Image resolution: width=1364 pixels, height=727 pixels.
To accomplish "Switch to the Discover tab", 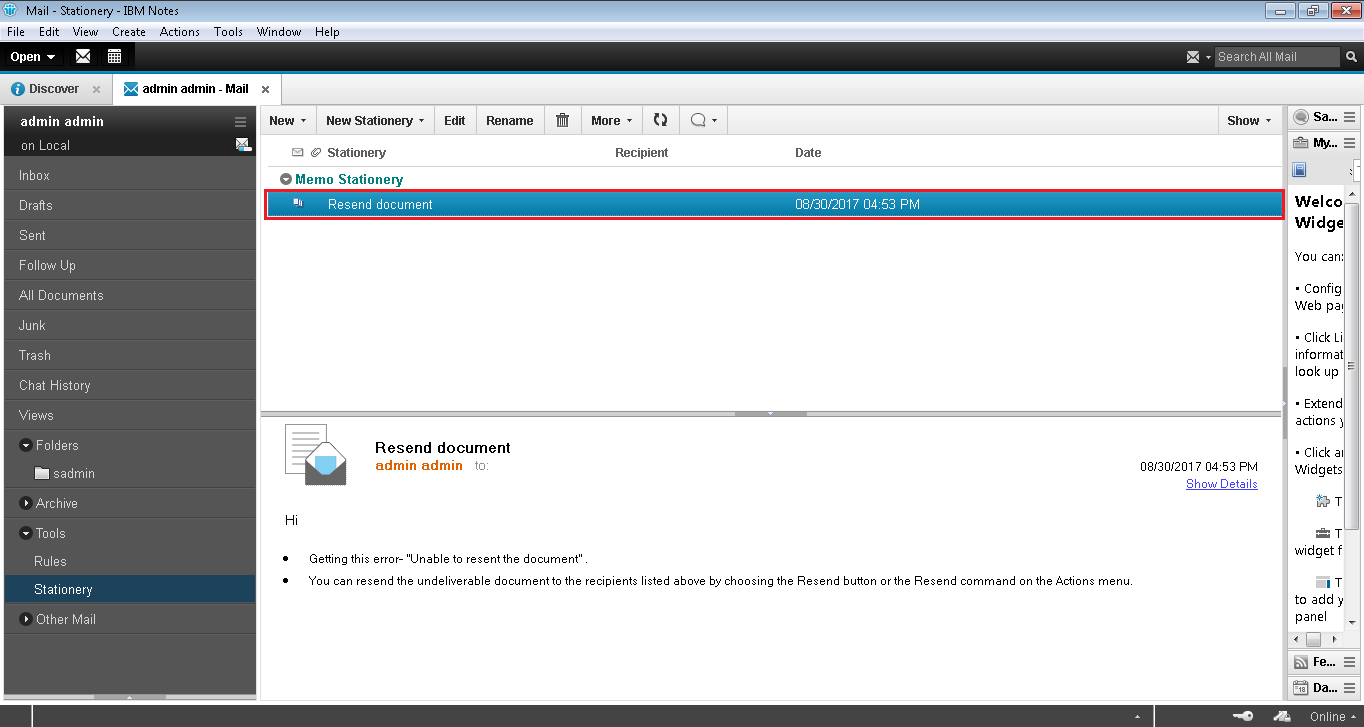I will click(x=54, y=89).
